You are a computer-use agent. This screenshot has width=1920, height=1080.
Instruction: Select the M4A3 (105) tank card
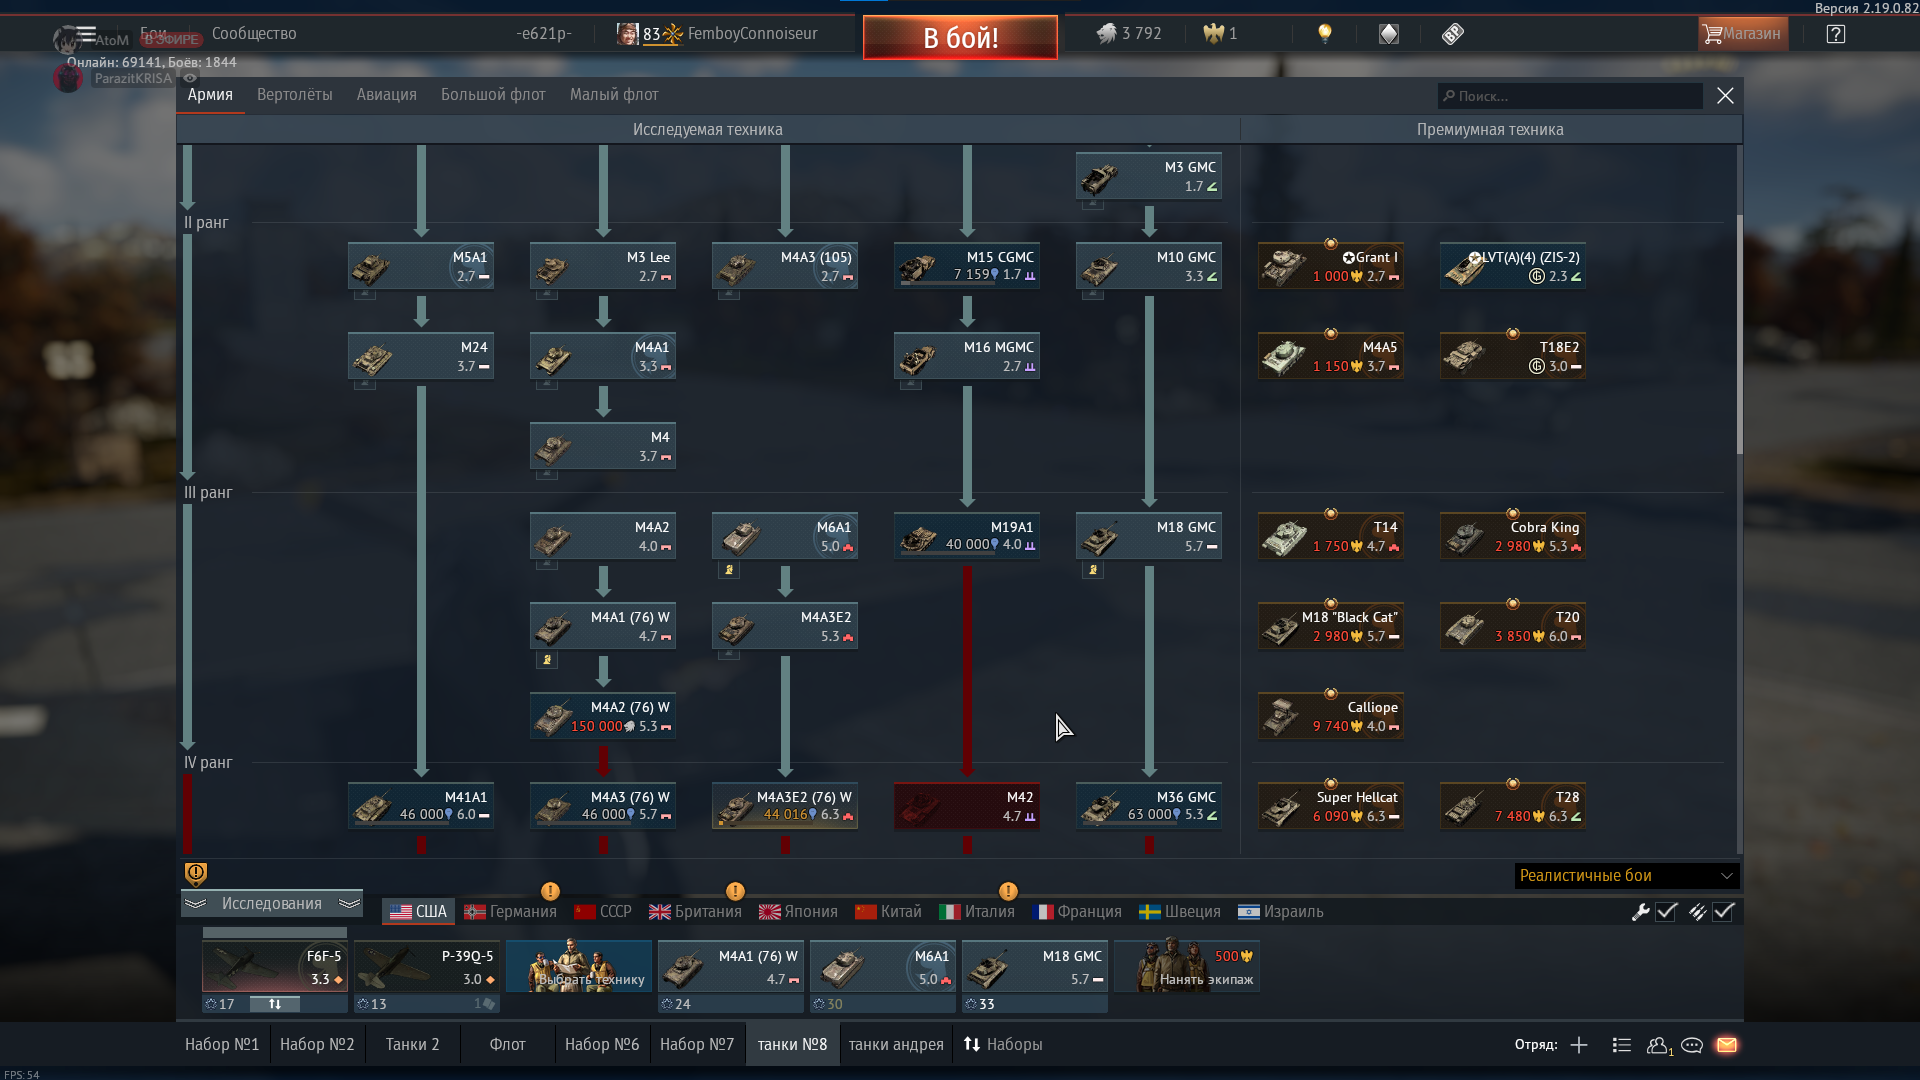pos(785,266)
